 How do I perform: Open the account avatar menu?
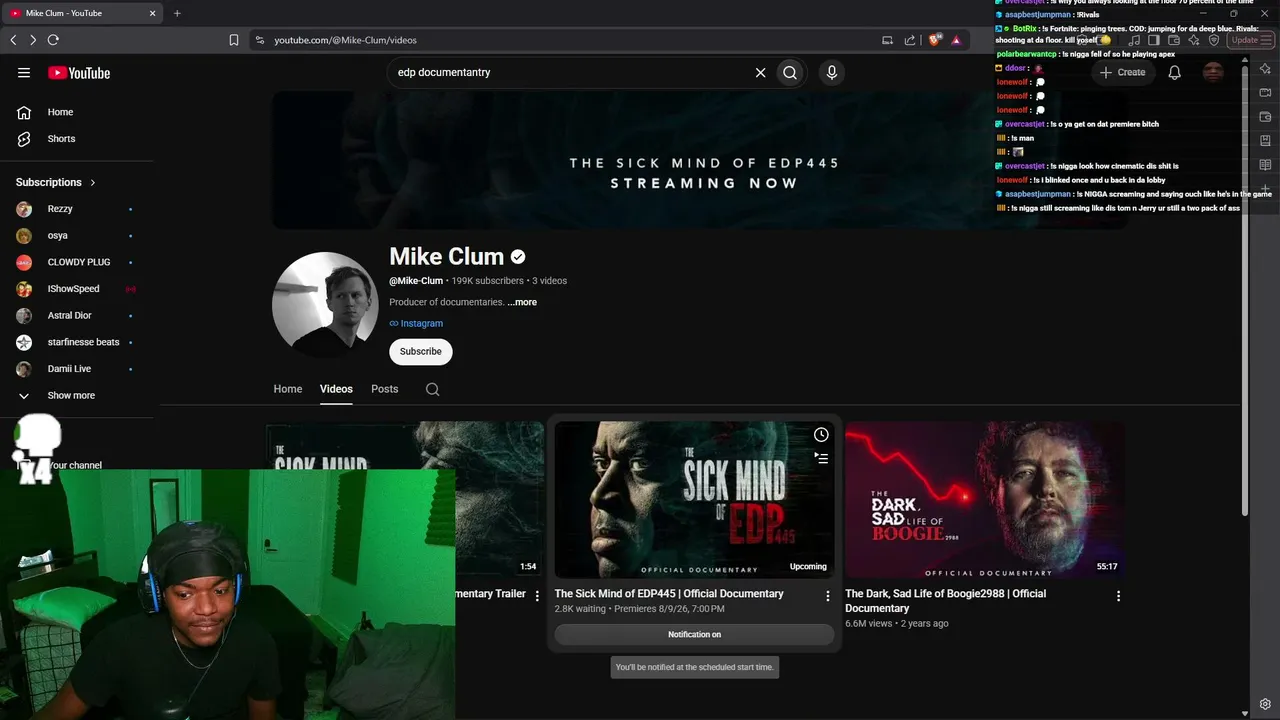[1213, 72]
